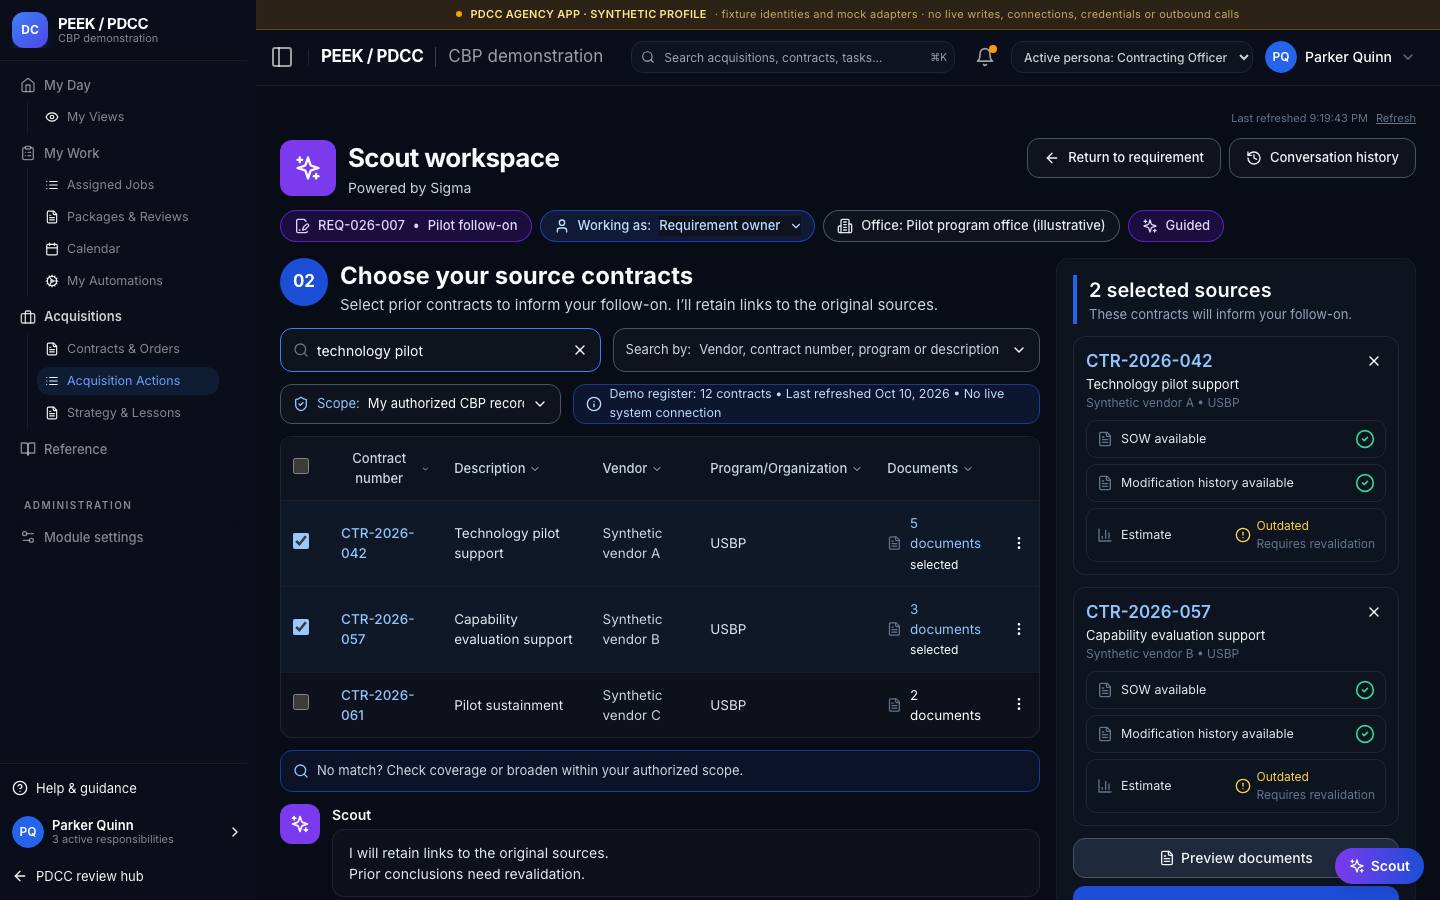
Task: Click the search magnifier in contract filter
Action: tap(301, 350)
